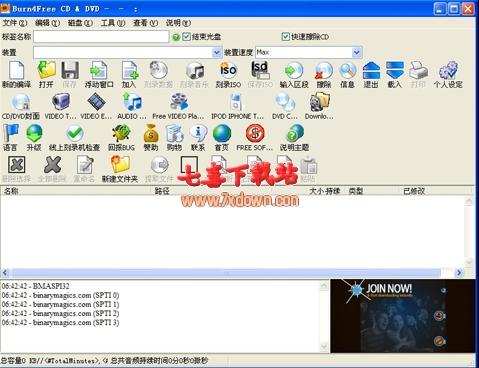Screen dimensions: 479x368
Task: Click into the label name text field
Action: (101, 36)
